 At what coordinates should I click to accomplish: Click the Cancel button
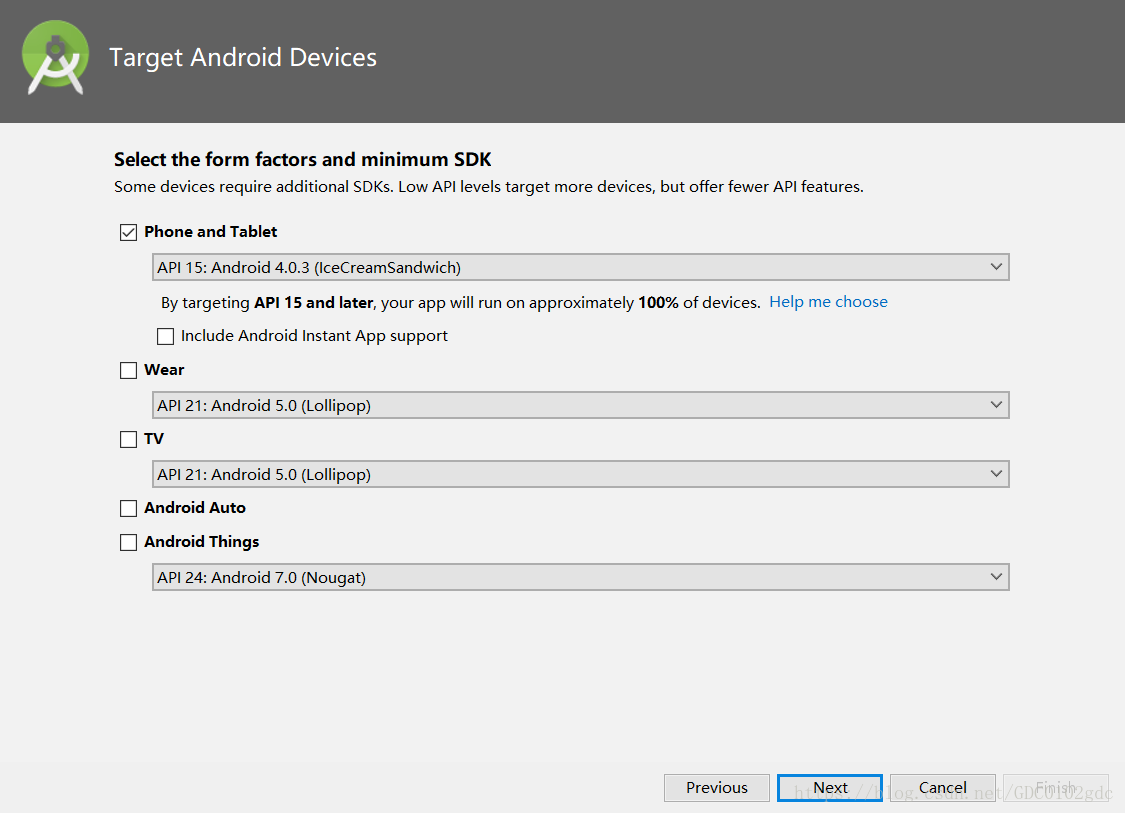pyautogui.click(x=943, y=787)
